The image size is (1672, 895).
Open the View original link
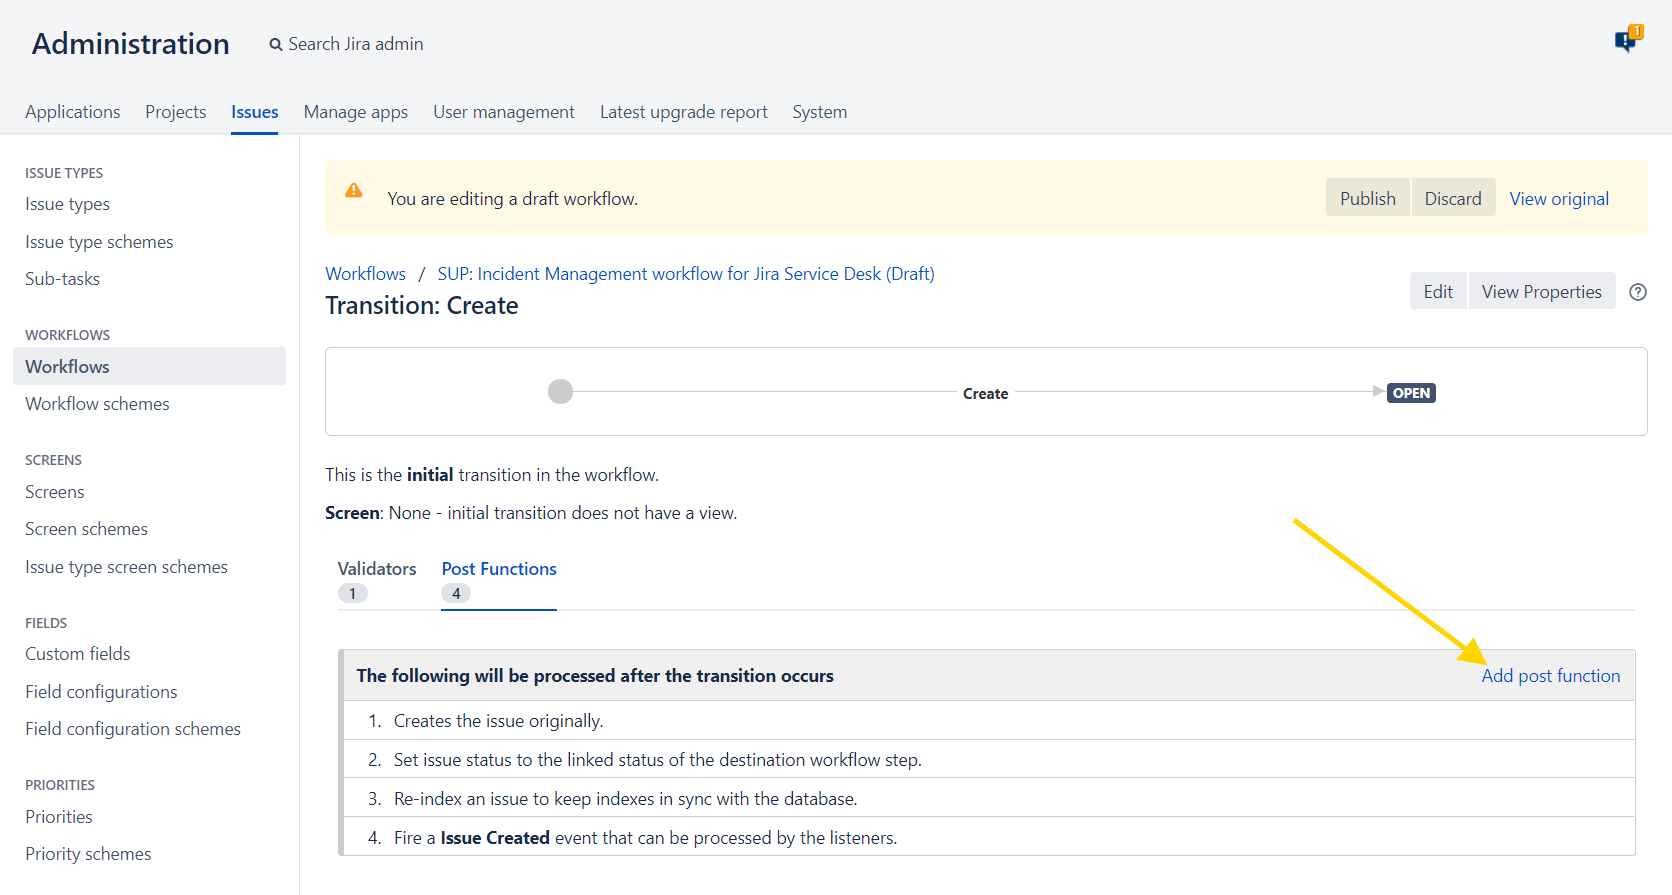[1559, 199]
